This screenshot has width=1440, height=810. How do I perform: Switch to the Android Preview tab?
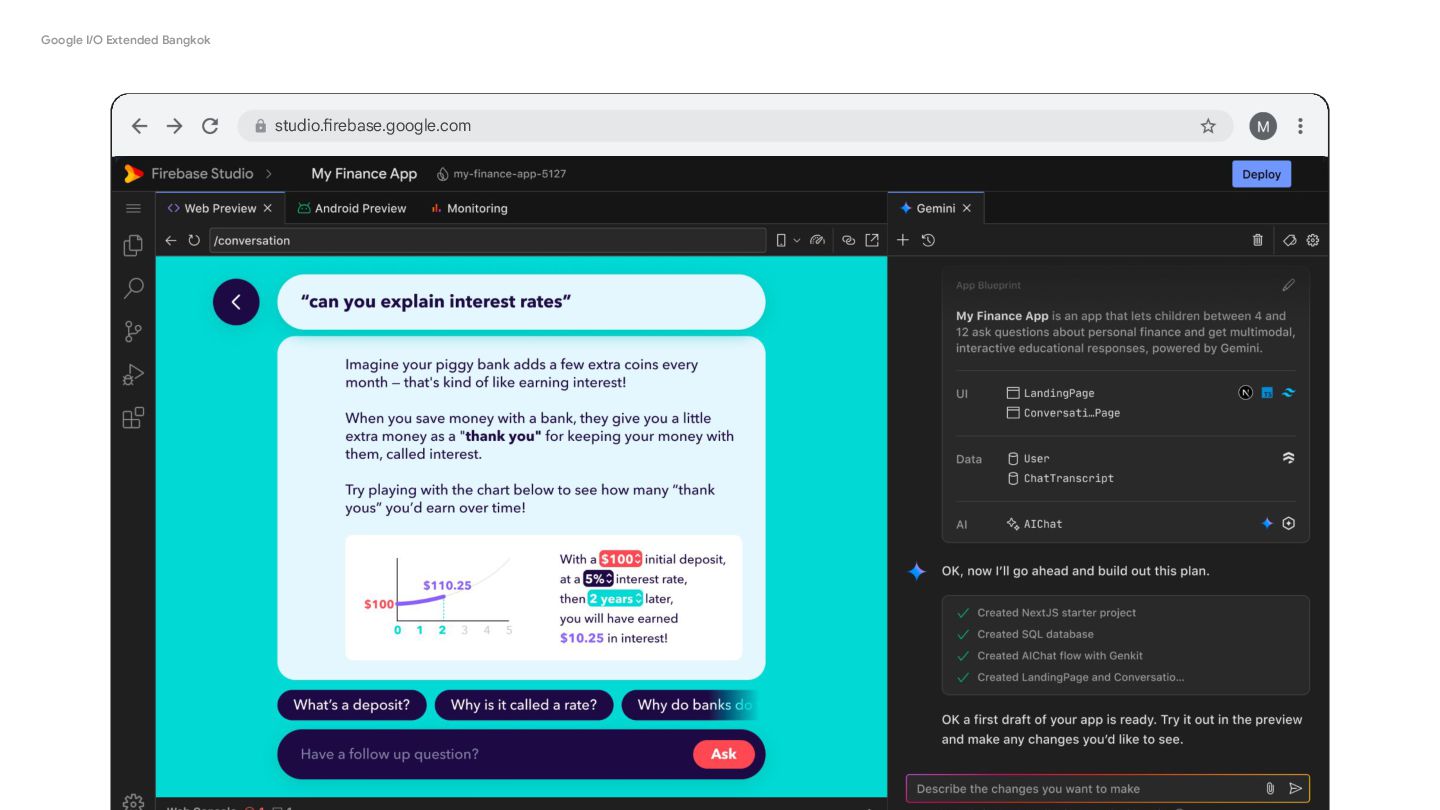pos(352,208)
